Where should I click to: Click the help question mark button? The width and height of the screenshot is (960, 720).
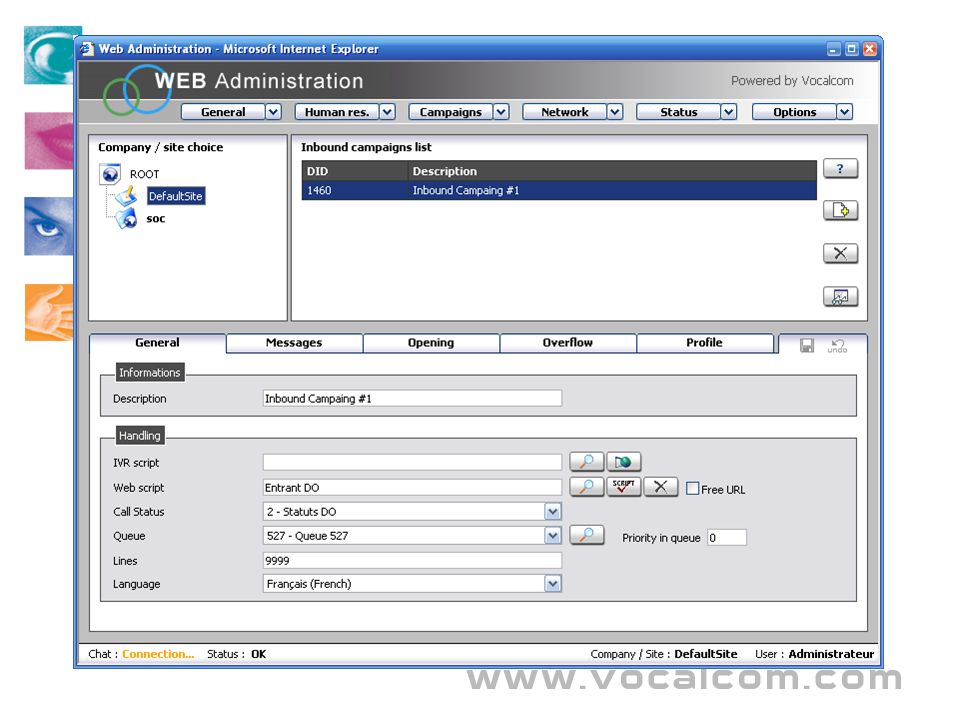[840, 168]
